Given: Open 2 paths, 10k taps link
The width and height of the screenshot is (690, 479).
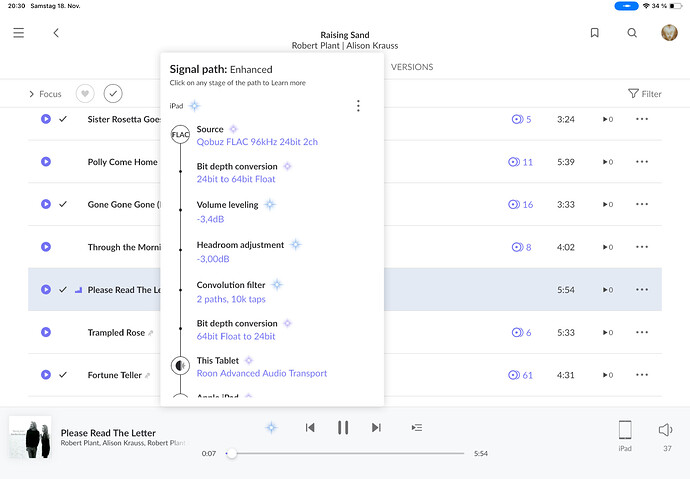Looking at the screenshot, I should coord(231,299).
